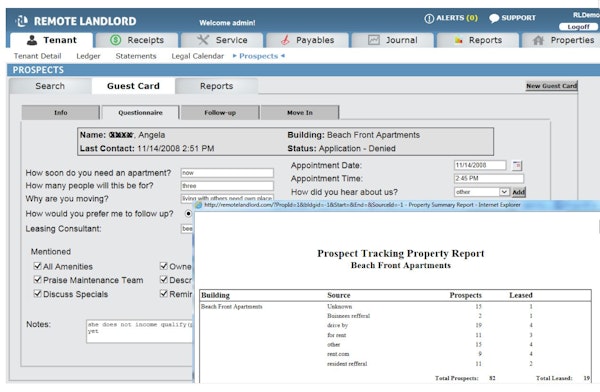The width and height of the screenshot is (600, 392).
Task: Click the Leased column header in report
Action: pos(520,295)
